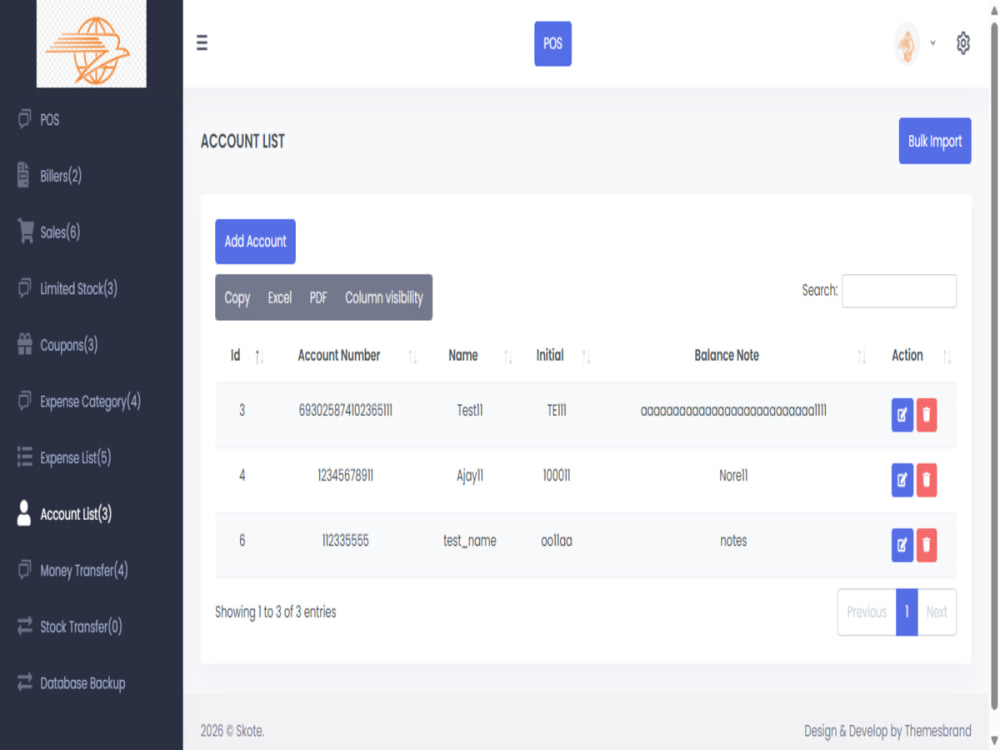1000x750 pixels.
Task: Open Billers(2) in the sidebar
Action: tap(61, 176)
